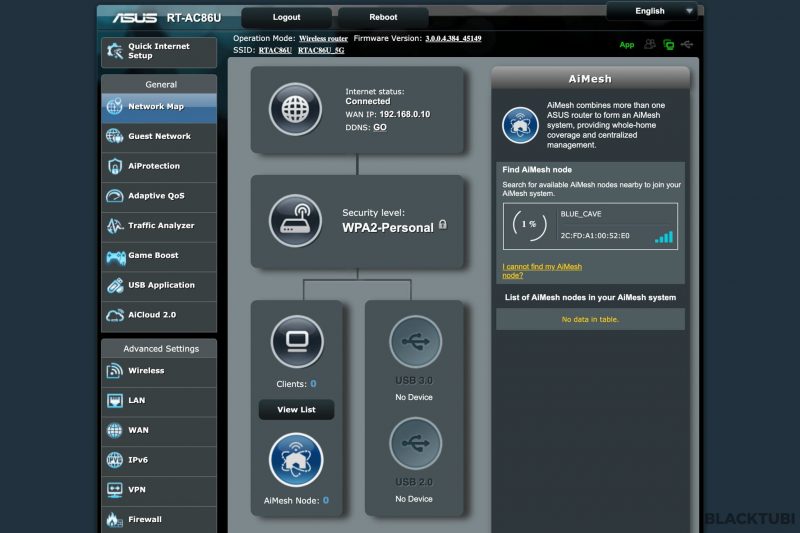The width and height of the screenshot is (800, 533).
Task: Click the View List button
Action: pyautogui.click(x=296, y=410)
